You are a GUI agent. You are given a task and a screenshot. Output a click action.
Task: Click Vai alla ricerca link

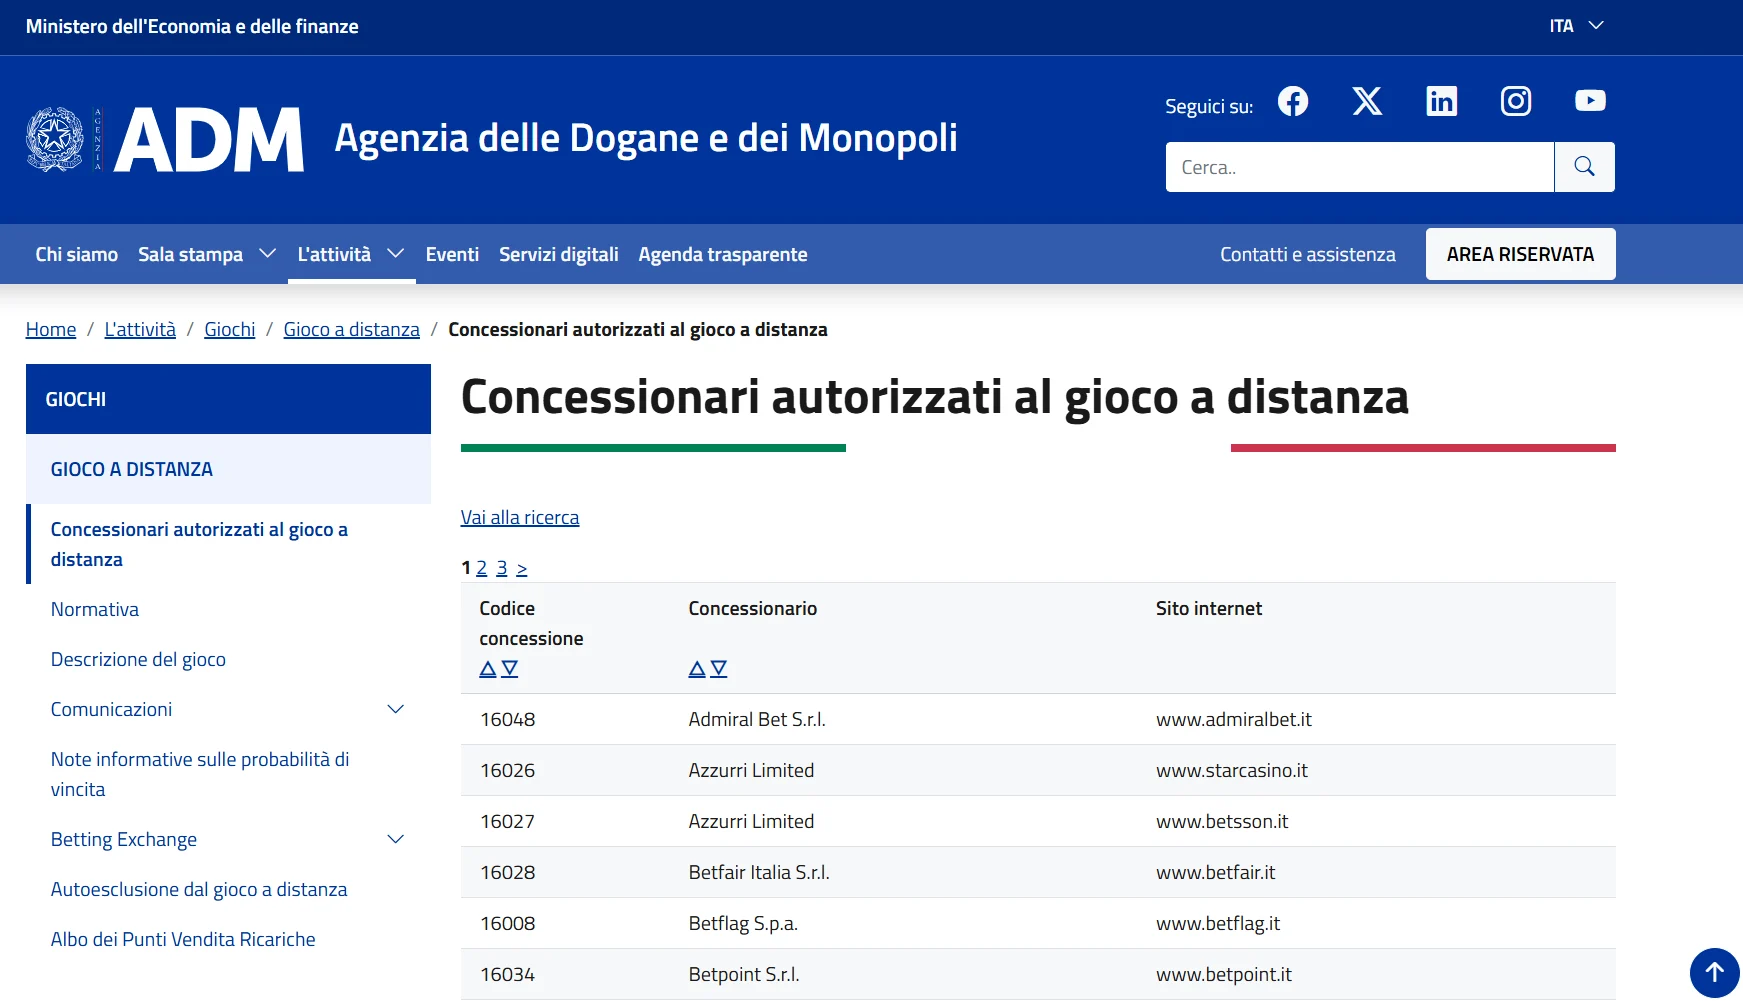[520, 518]
